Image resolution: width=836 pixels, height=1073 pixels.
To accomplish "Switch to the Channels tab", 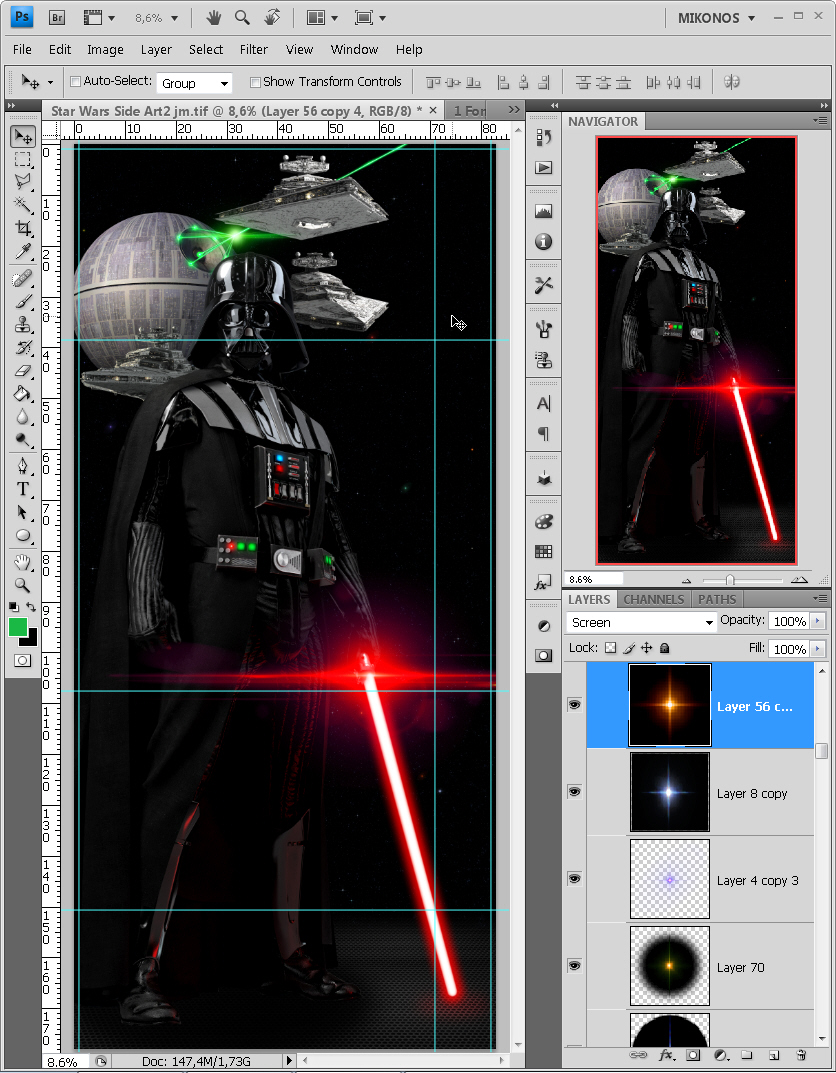I will pyautogui.click(x=653, y=599).
